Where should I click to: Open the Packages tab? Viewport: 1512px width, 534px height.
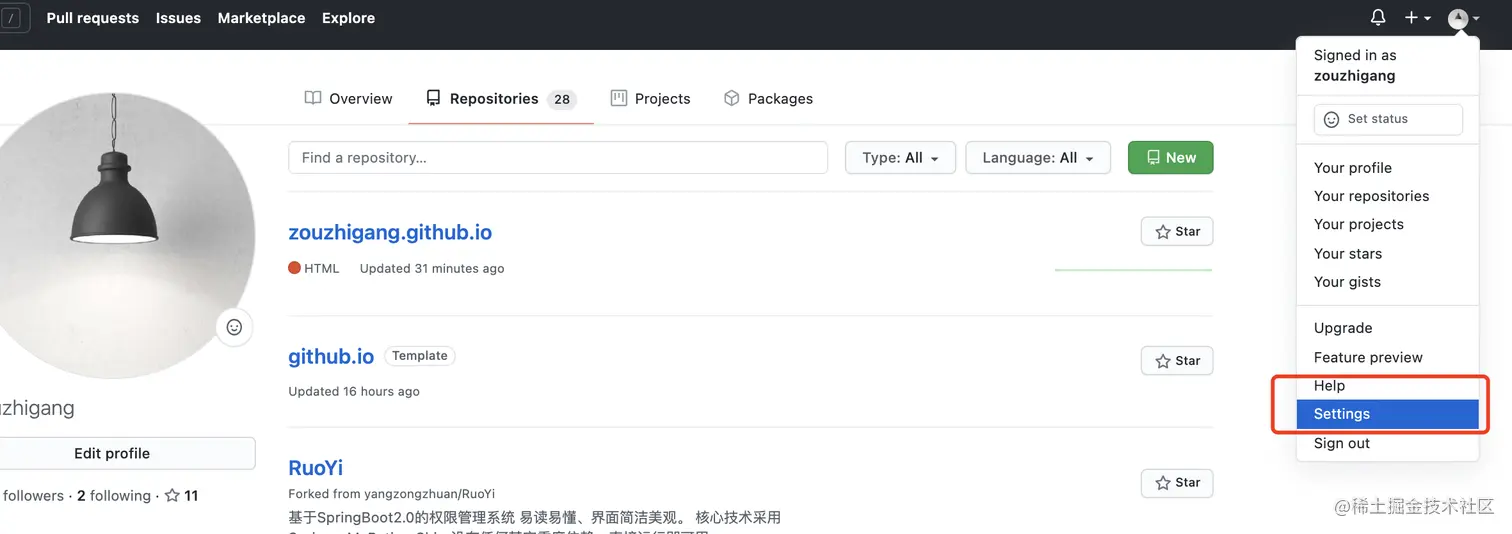(768, 99)
